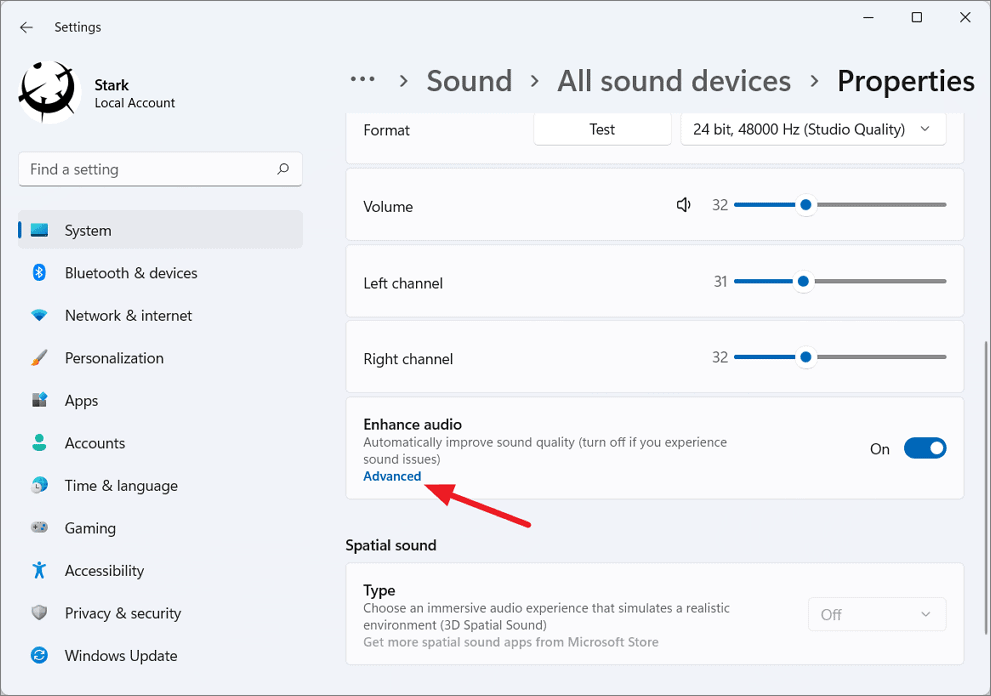Click the Bluetooth icon in sidebar
Screen dimensions: 991x696
tap(39, 272)
